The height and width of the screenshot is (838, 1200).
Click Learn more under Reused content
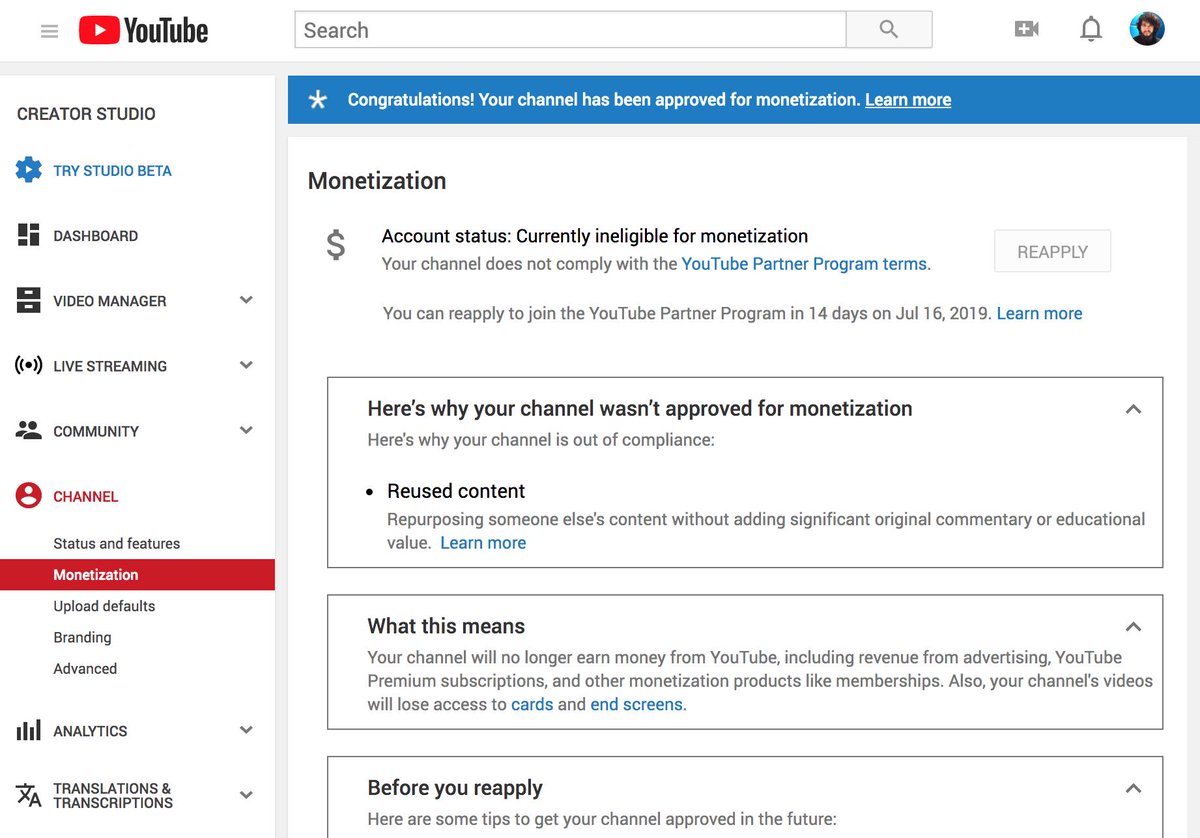(483, 543)
